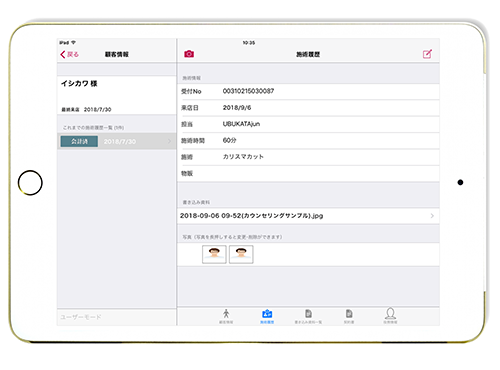Tap the treatment time 60分
This screenshot has height=370, width=500.
tap(229, 140)
